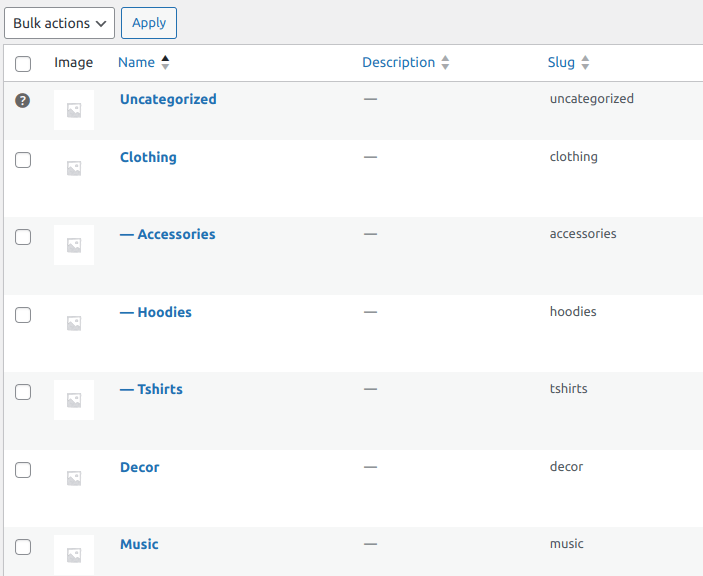This screenshot has width=703, height=576.
Task: Sort categories by Description column
Action: [399, 62]
